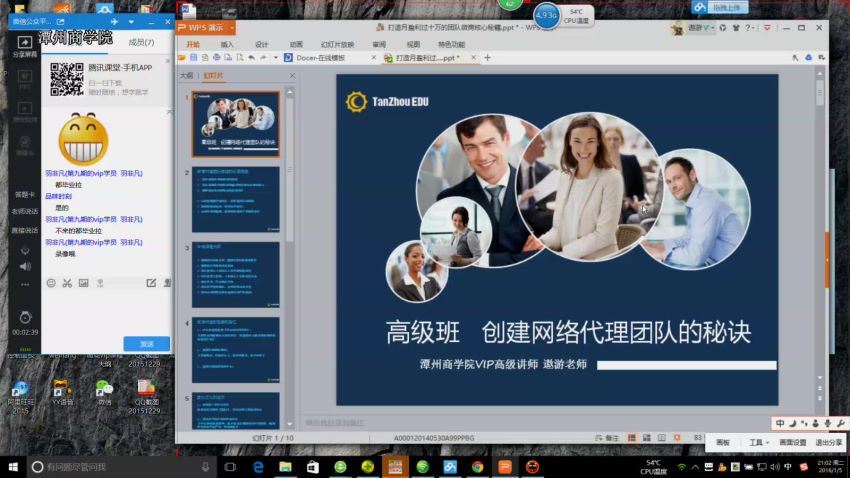Open the Windows Start menu

point(13,467)
